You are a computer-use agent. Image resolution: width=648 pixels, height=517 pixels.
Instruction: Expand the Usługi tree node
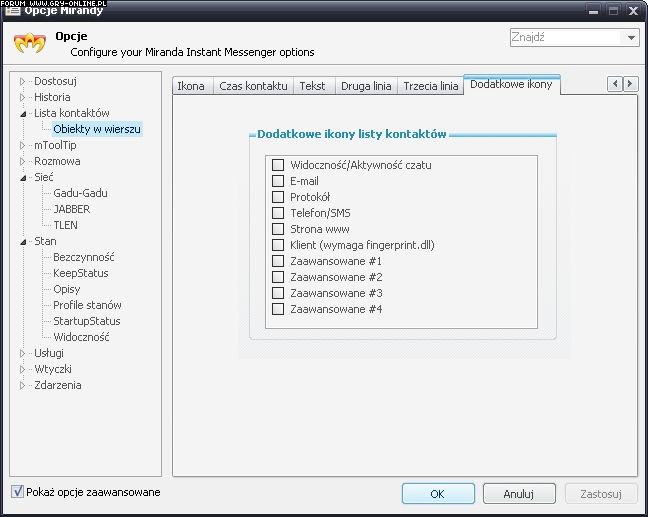(x=22, y=353)
